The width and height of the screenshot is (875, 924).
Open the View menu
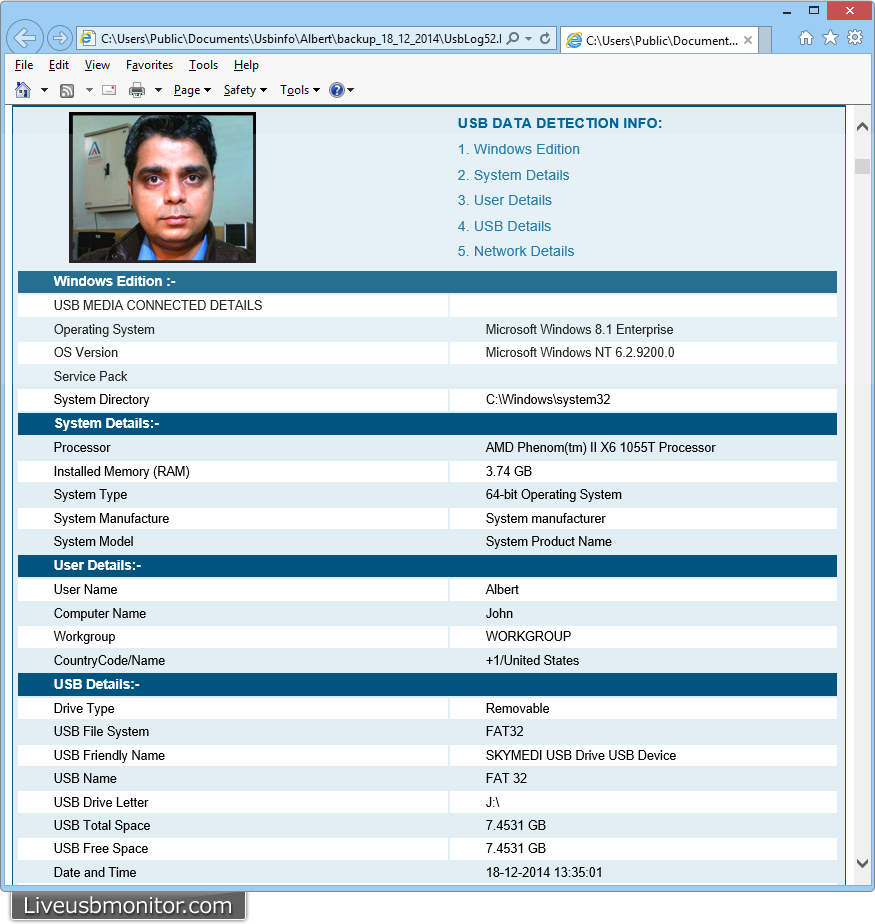tap(97, 65)
